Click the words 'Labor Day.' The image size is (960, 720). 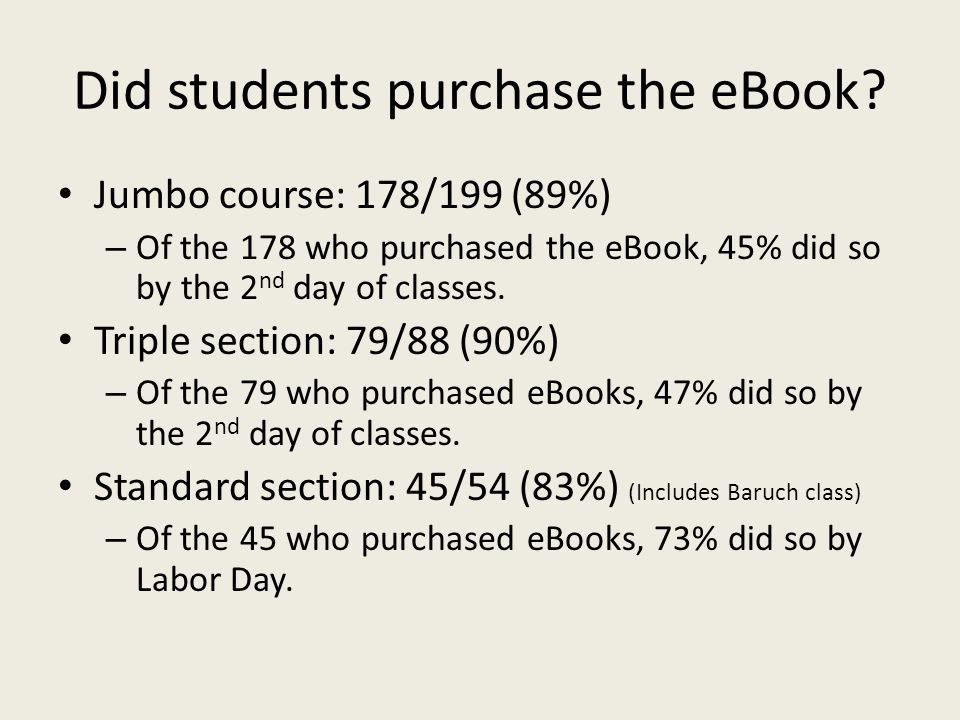click(214, 580)
